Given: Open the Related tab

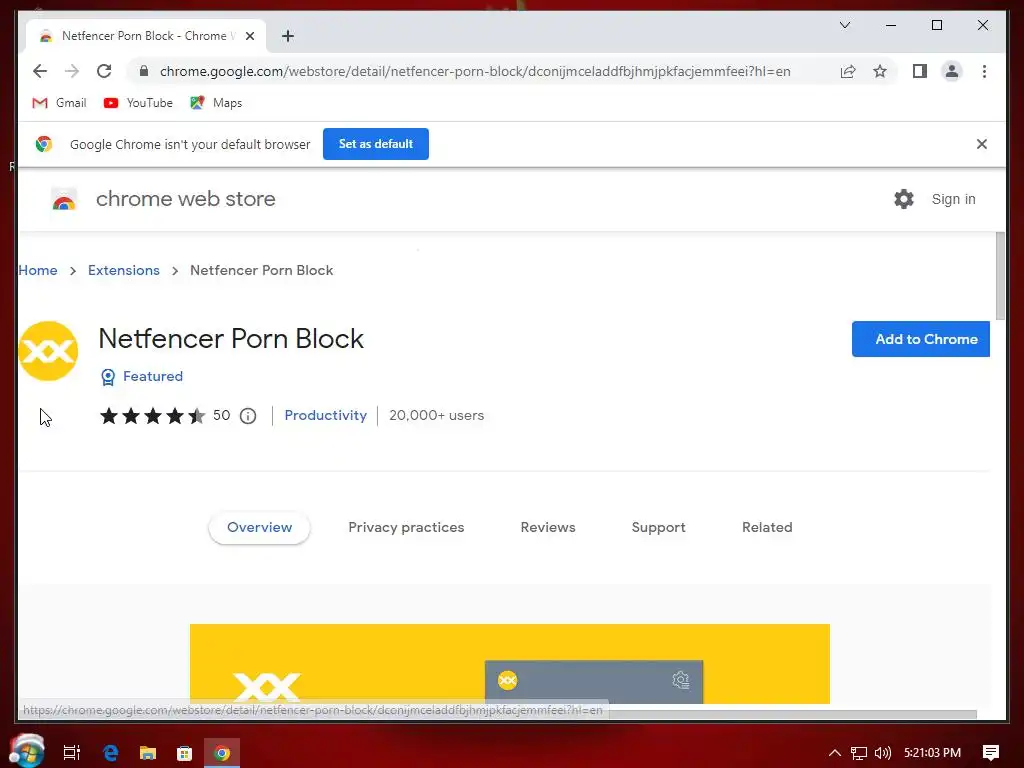Looking at the screenshot, I should coord(767,528).
